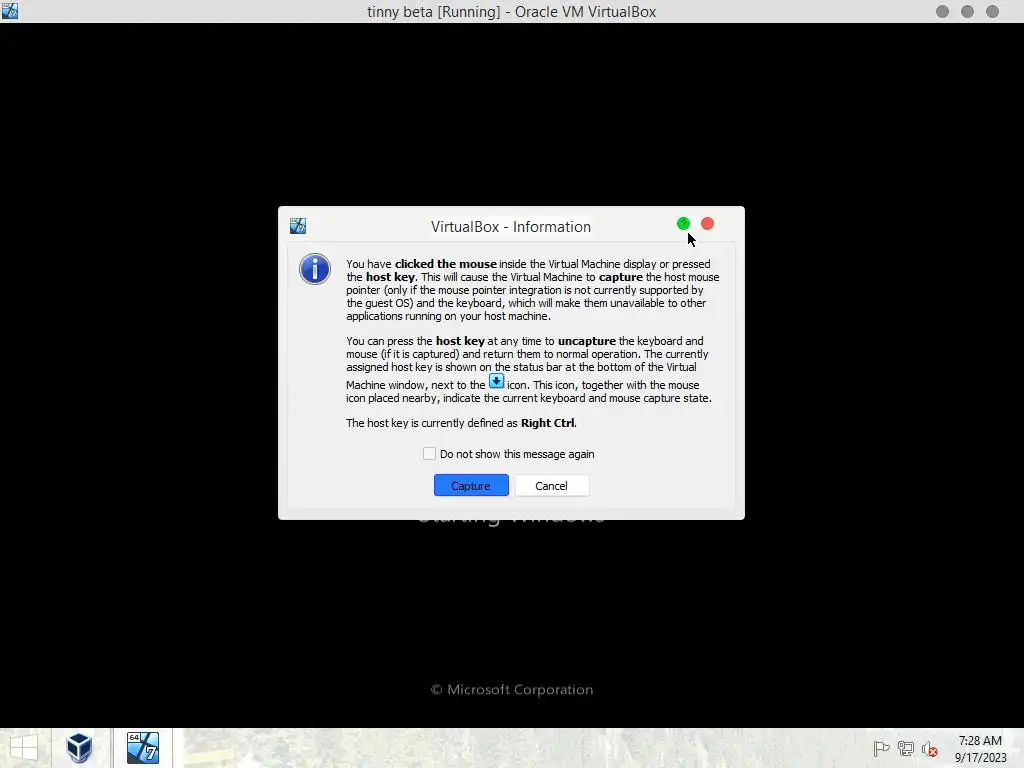Click the 'tinny beta [Running]' window title

511,12
